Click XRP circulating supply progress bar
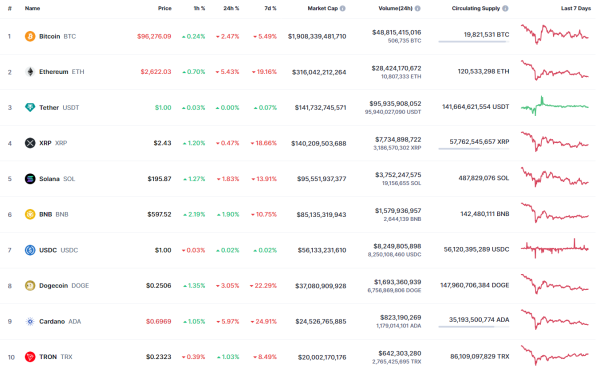600x371 pixels. tap(474, 148)
